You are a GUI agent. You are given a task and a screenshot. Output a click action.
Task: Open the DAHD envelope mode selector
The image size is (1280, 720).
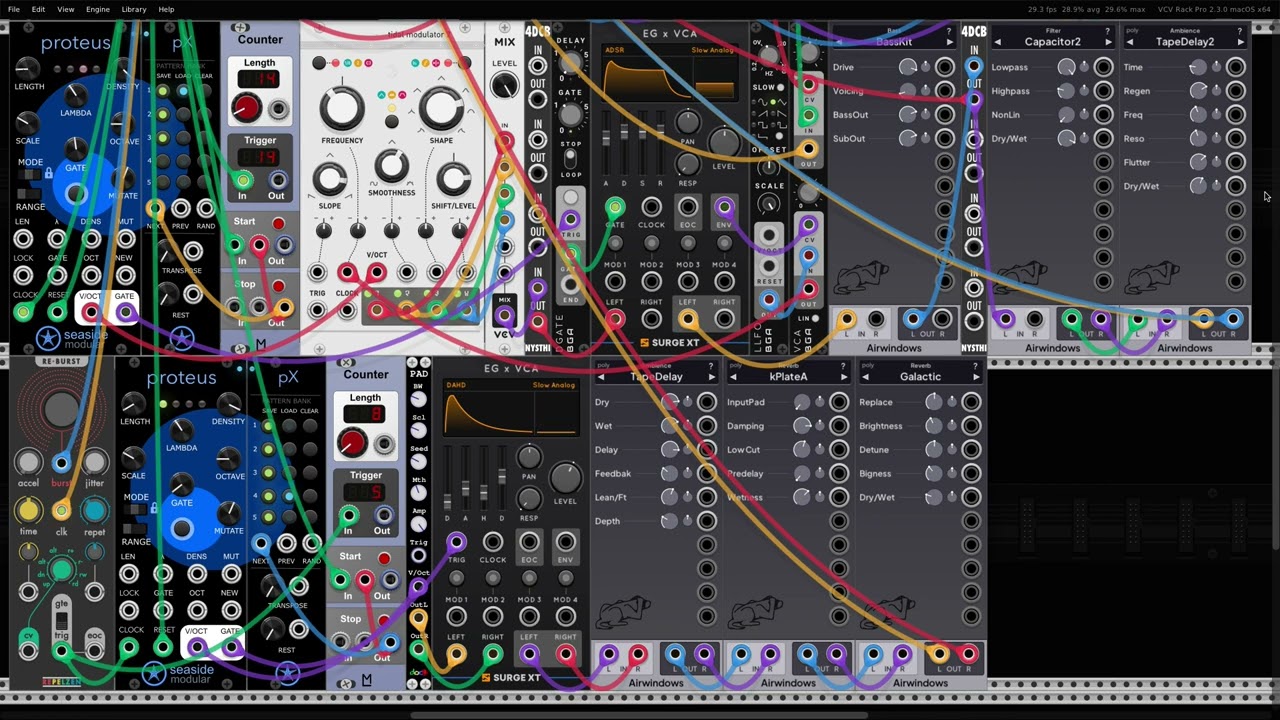click(x=456, y=385)
